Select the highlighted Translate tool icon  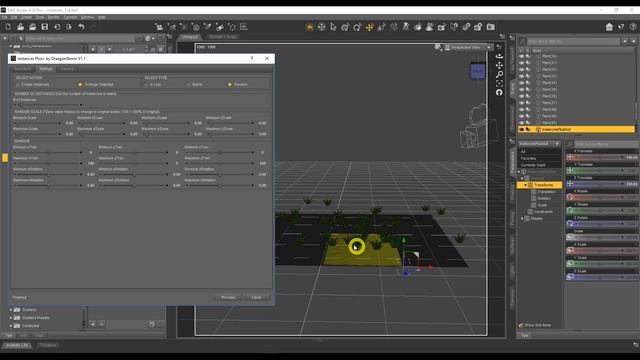click(369, 27)
